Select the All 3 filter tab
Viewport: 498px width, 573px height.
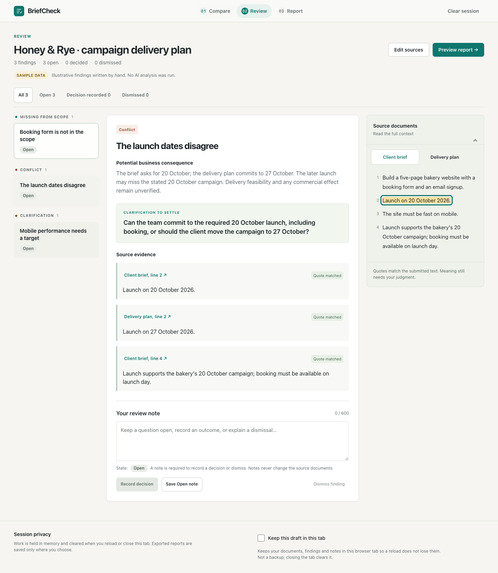coord(23,95)
